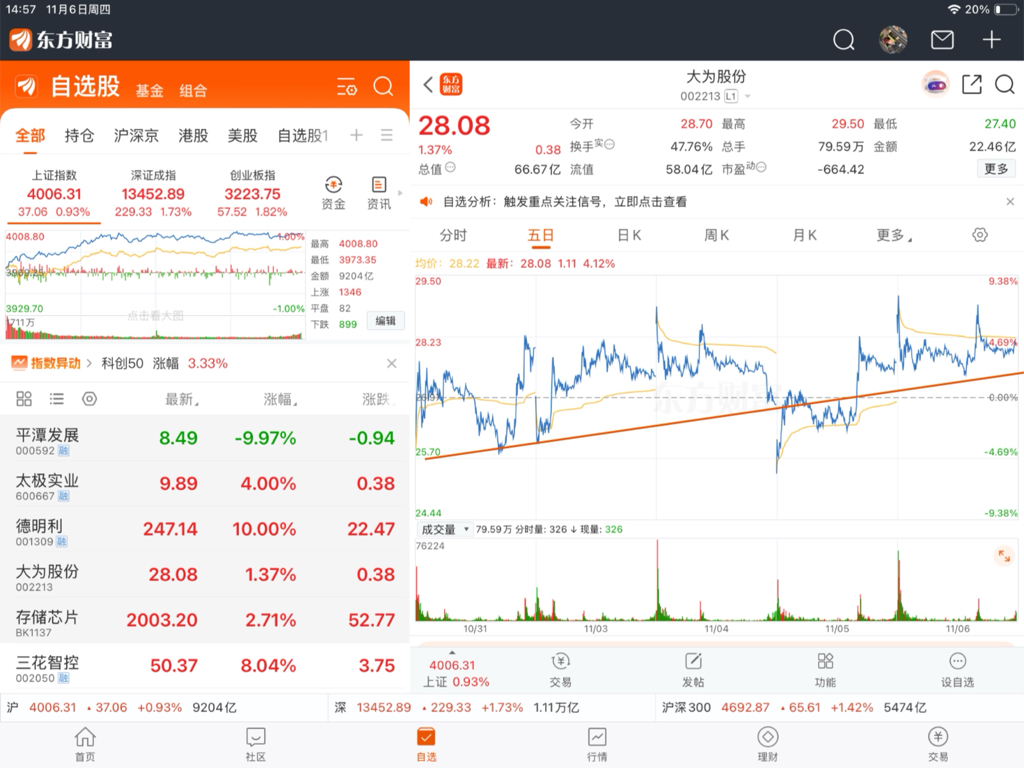Open 功能 functions icon
This screenshot has height=768, width=1024.
825,670
